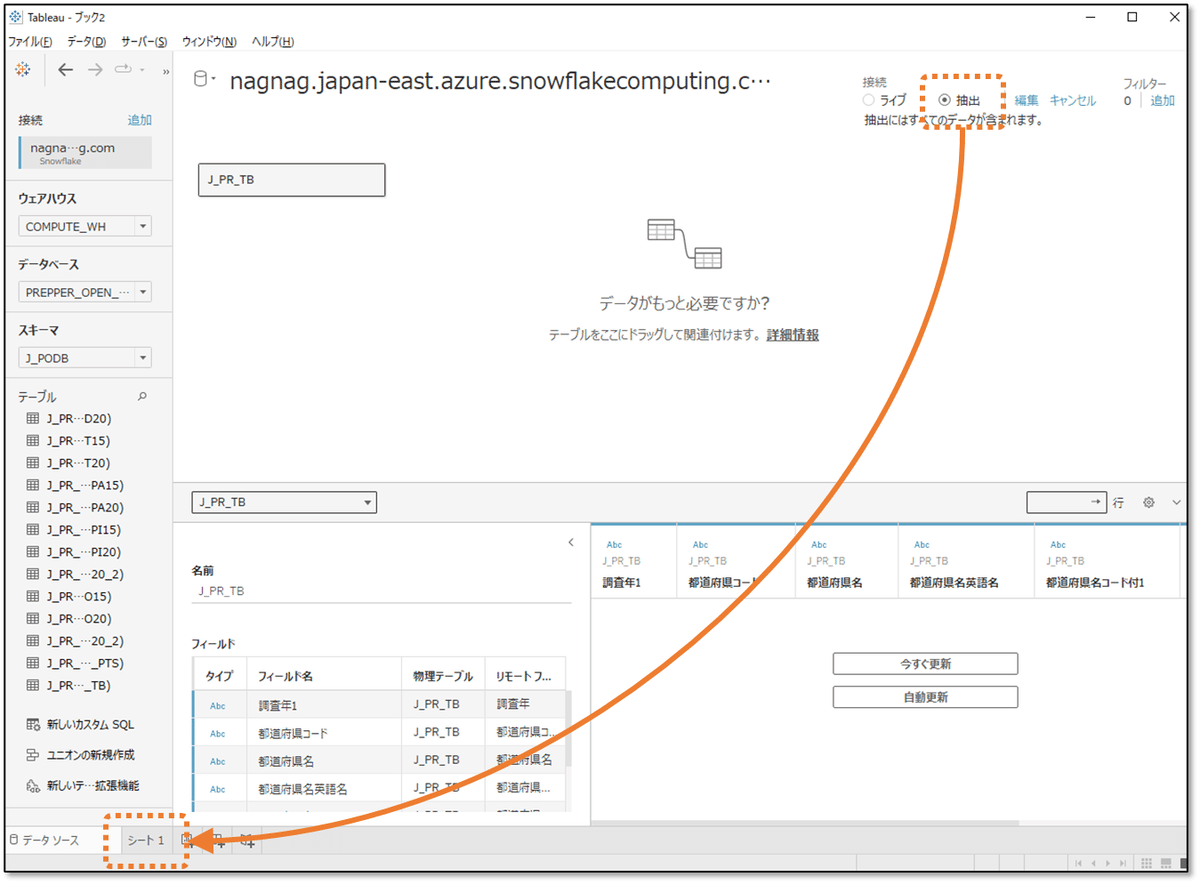Select table J_PR_···PA20) in table list
The height and width of the screenshot is (884, 1200).
[85, 507]
